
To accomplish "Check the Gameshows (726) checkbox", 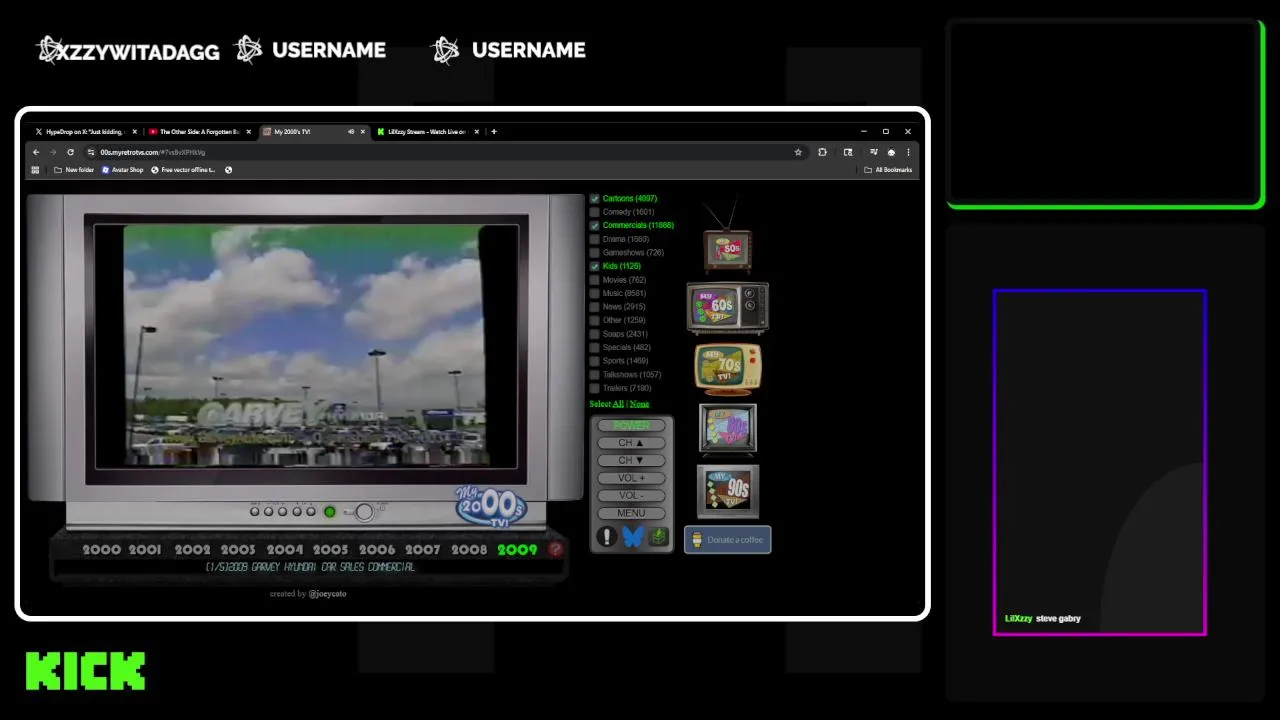I will [x=594, y=253].
